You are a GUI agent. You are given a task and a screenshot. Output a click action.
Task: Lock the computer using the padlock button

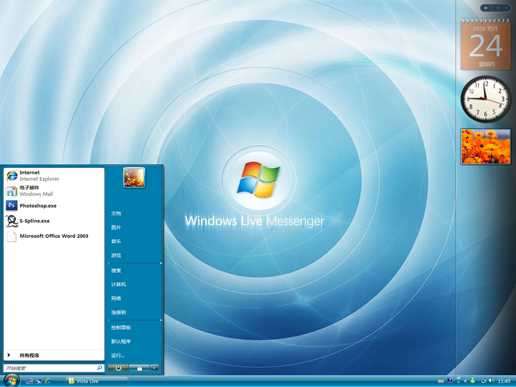tap(139, 368)
